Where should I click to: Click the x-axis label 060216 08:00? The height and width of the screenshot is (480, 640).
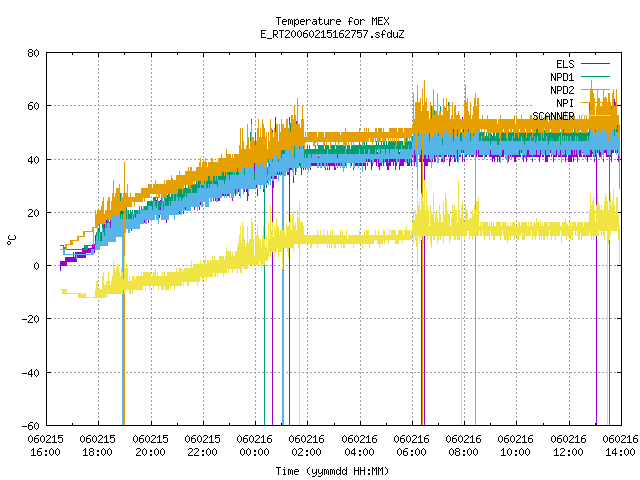pos(464,446)
